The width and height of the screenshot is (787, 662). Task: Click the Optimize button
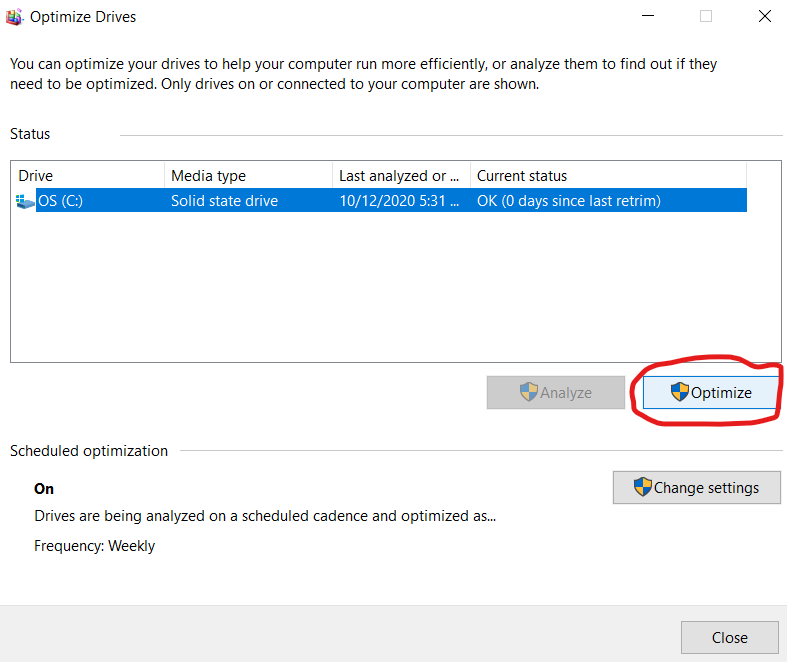711,392
